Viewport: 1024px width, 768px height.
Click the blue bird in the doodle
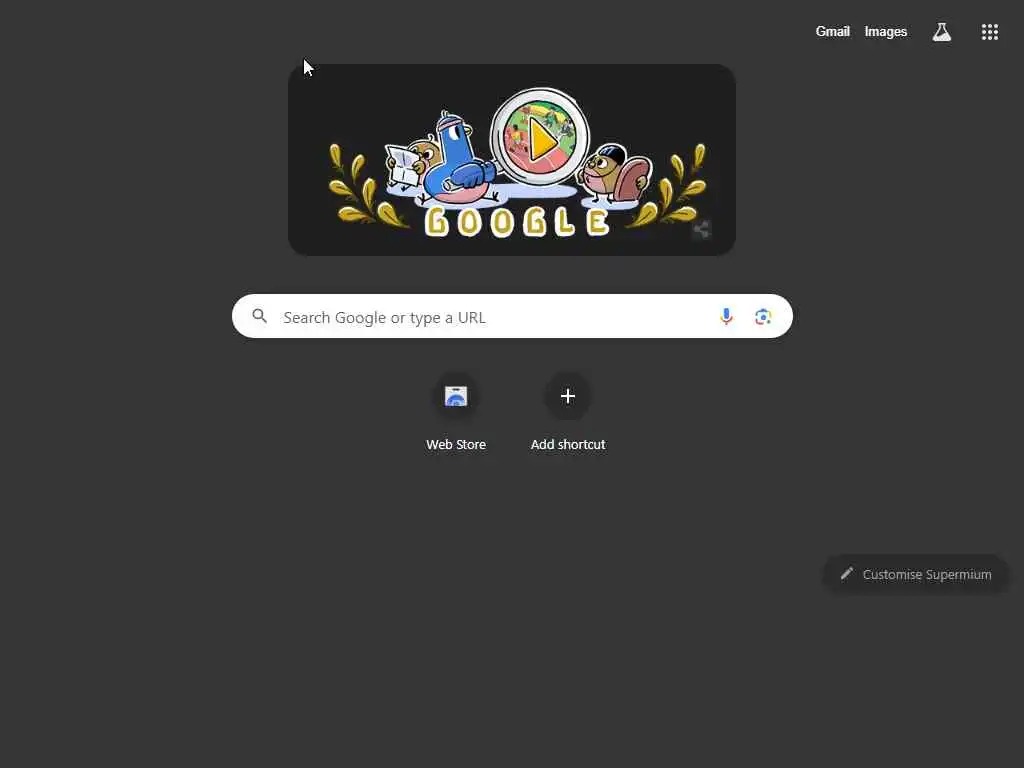(x=457, y=159)
